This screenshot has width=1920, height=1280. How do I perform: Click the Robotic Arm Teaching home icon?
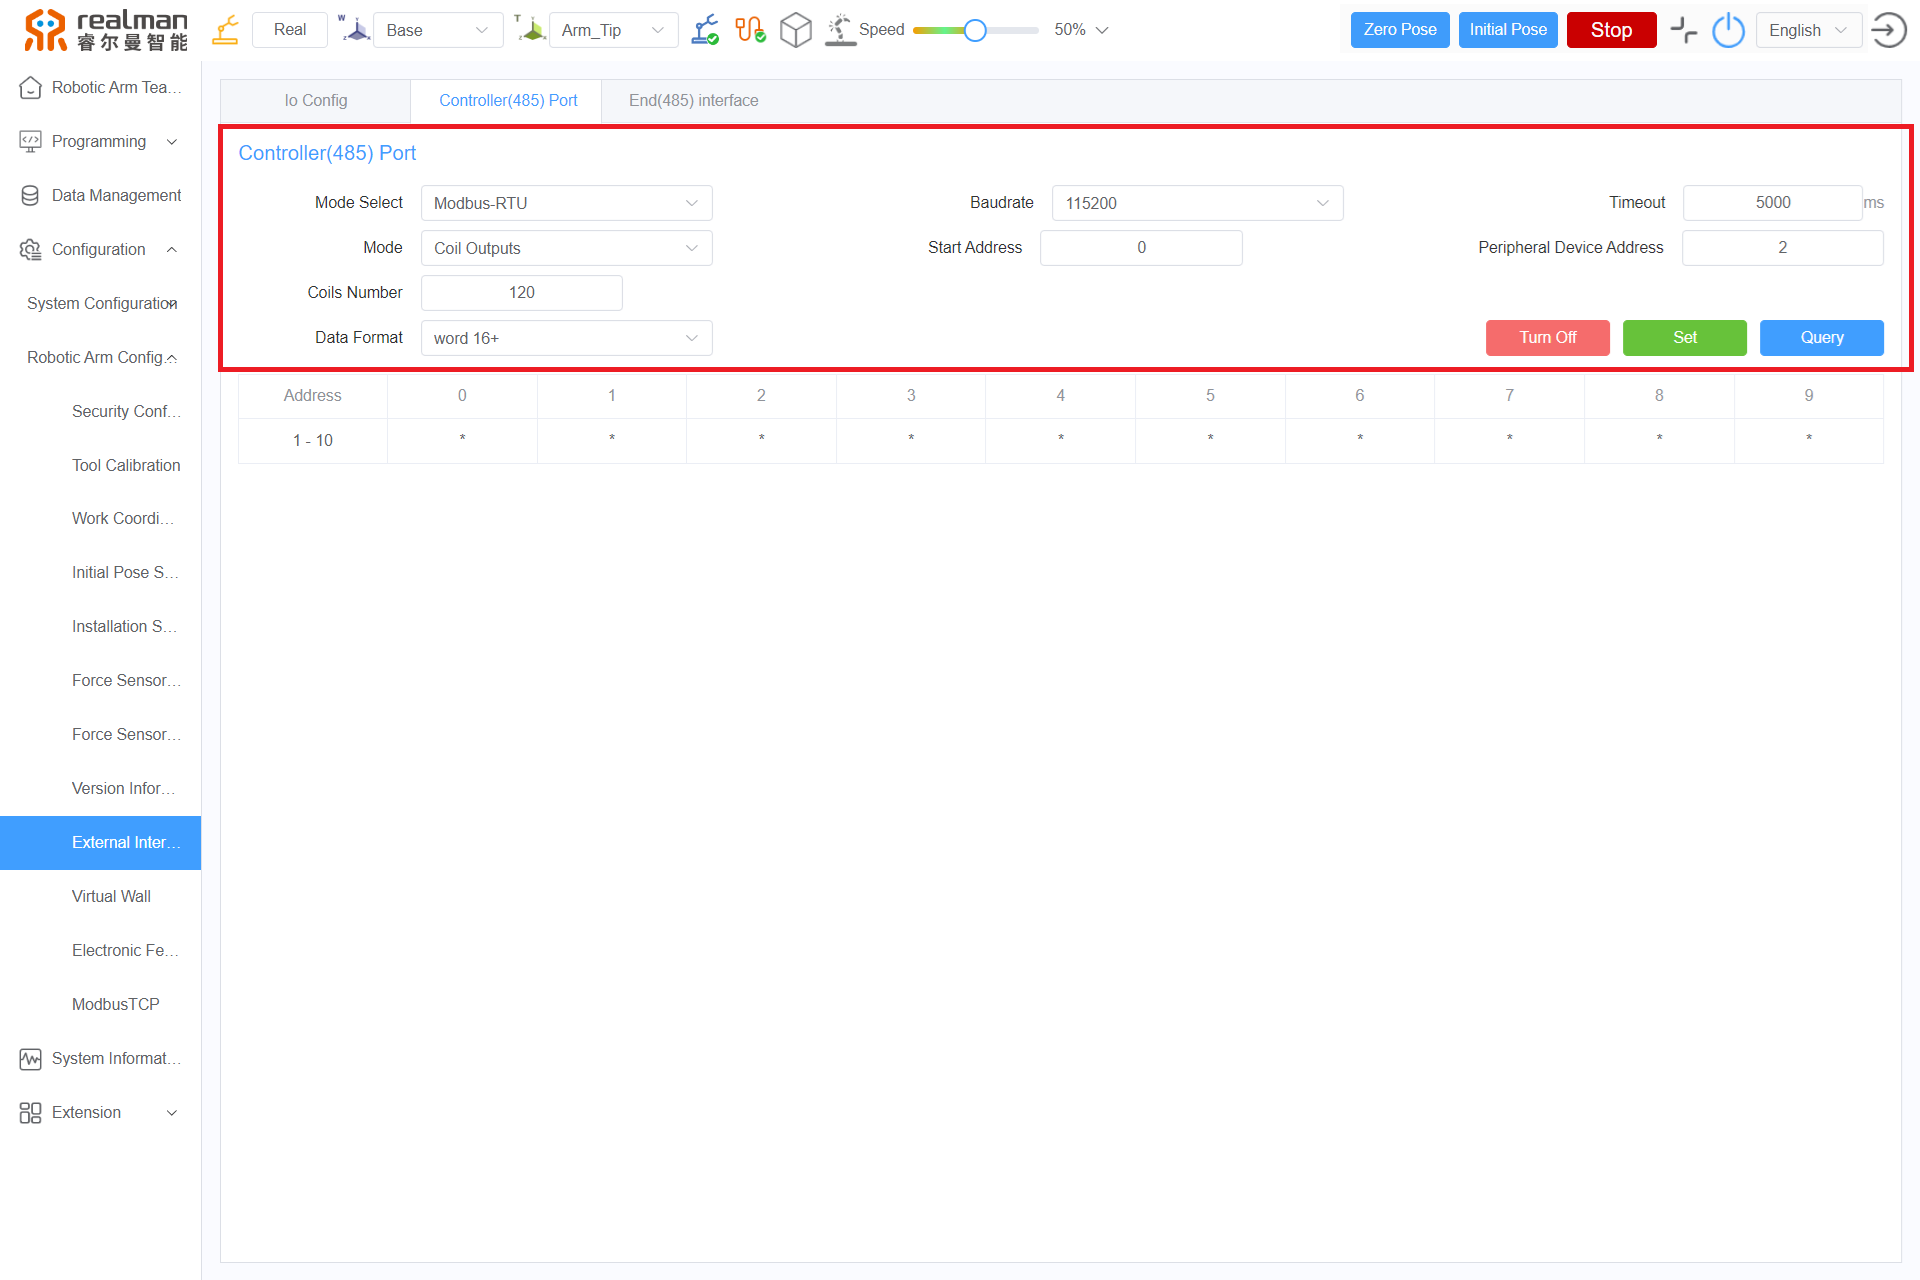click(x=31, y=88)
